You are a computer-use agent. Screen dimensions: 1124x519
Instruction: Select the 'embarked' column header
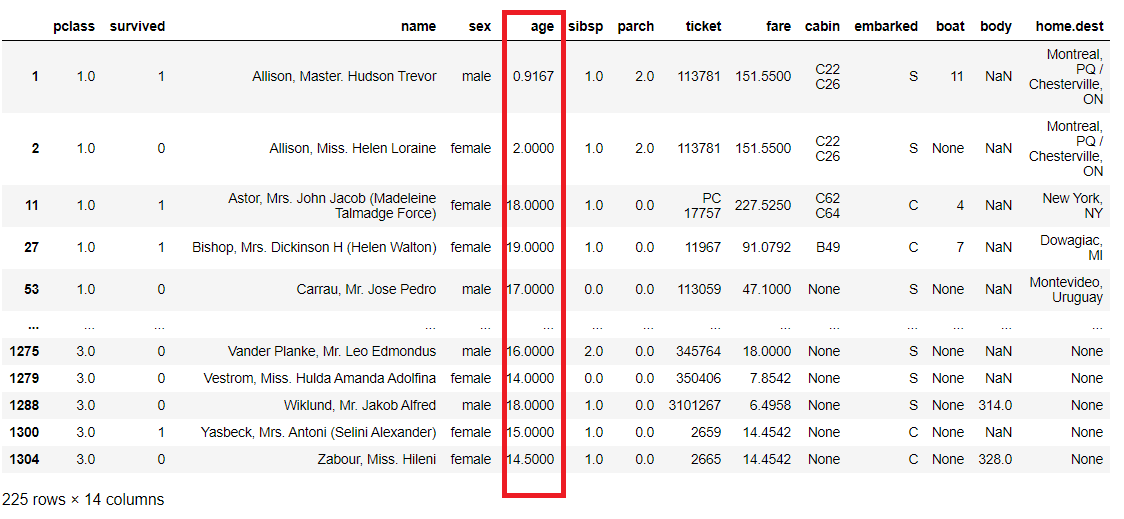click(x=885, y=27)
